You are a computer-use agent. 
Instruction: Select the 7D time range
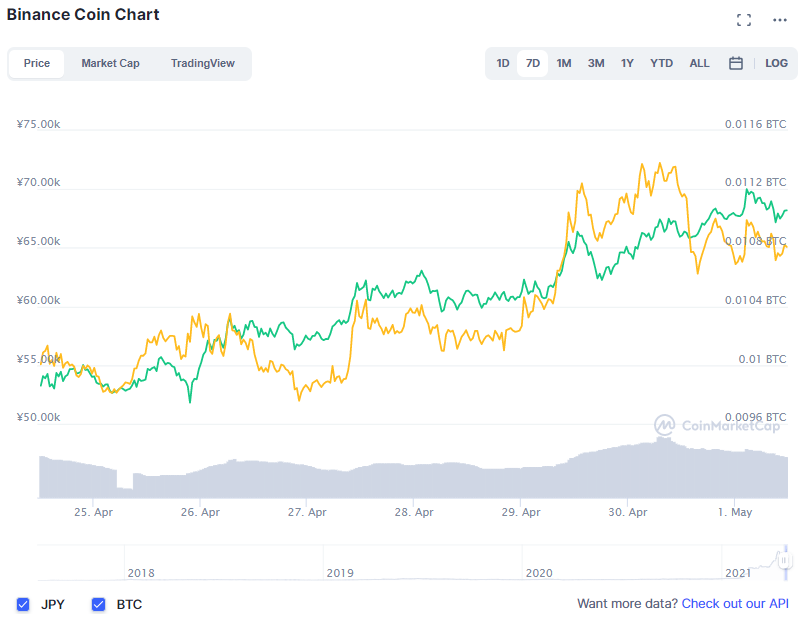click(533, 63)
